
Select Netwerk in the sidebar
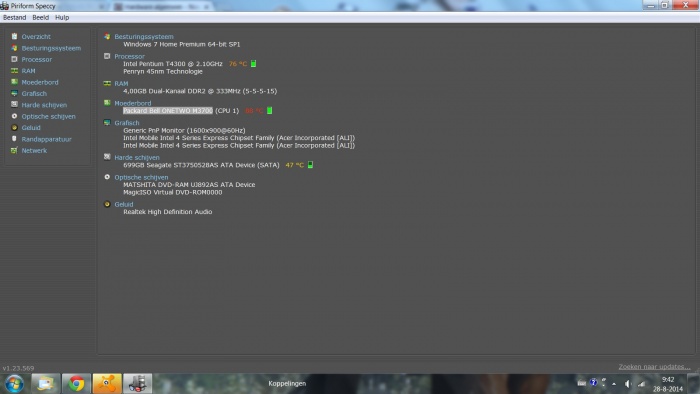click(34, 150)
